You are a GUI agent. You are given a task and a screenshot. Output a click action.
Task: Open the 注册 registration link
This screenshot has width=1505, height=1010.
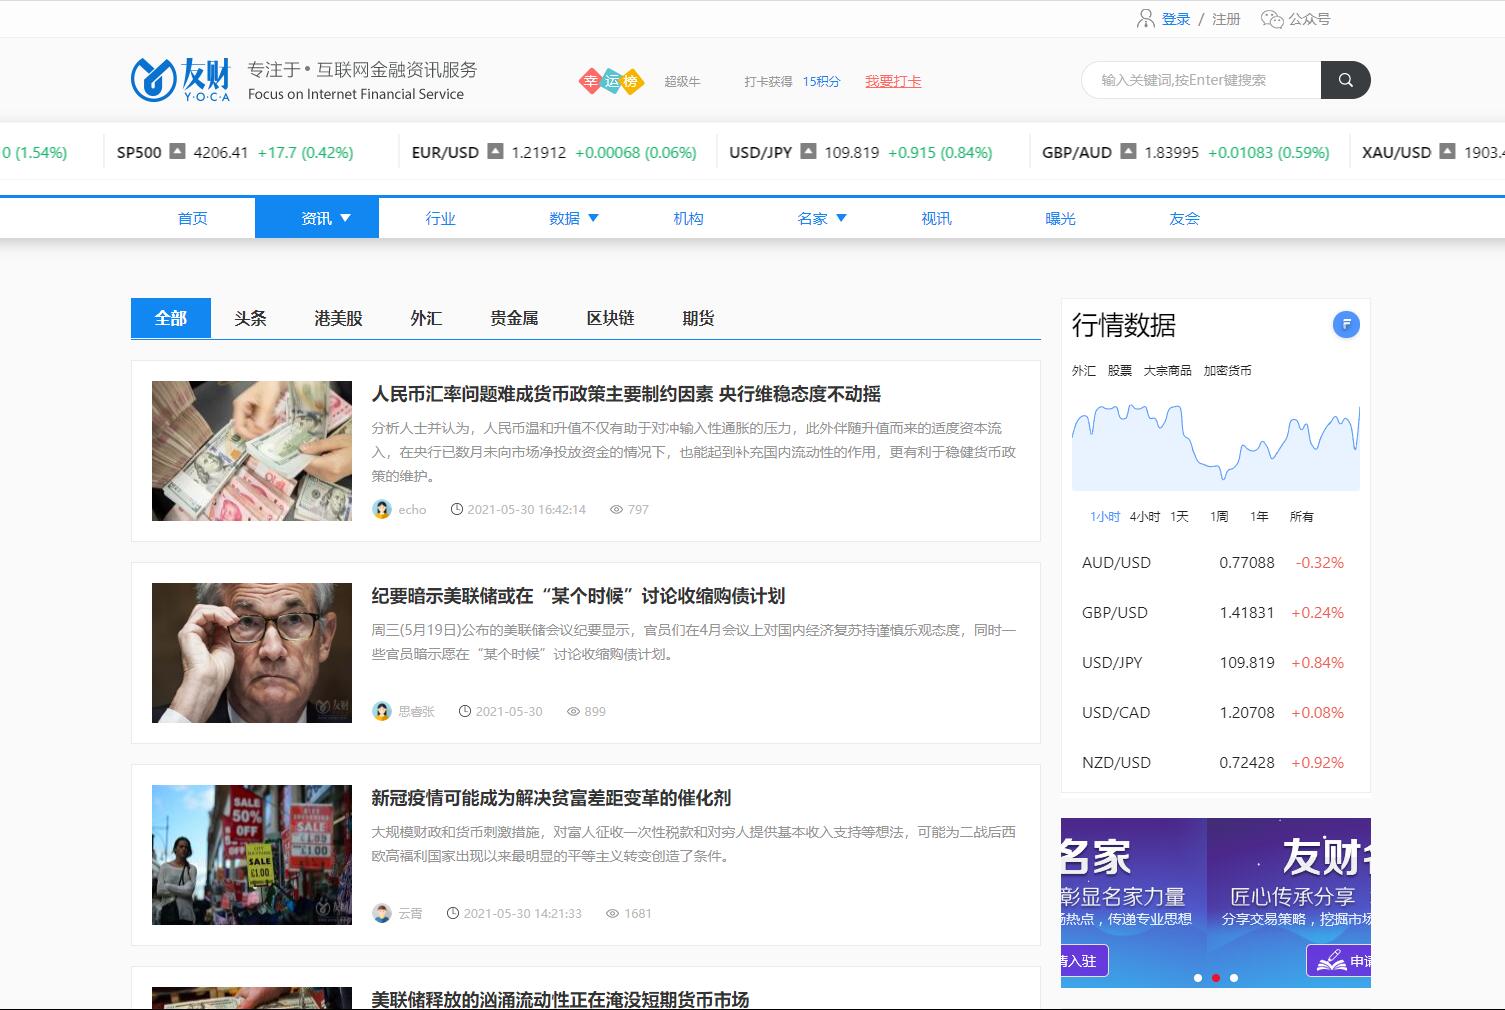pos(1226,19)
